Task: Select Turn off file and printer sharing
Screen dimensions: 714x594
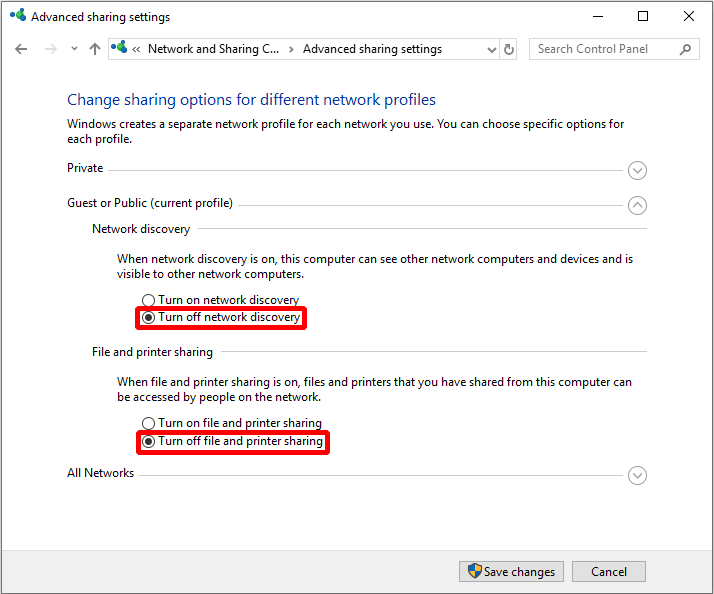Action: (232, 441)
